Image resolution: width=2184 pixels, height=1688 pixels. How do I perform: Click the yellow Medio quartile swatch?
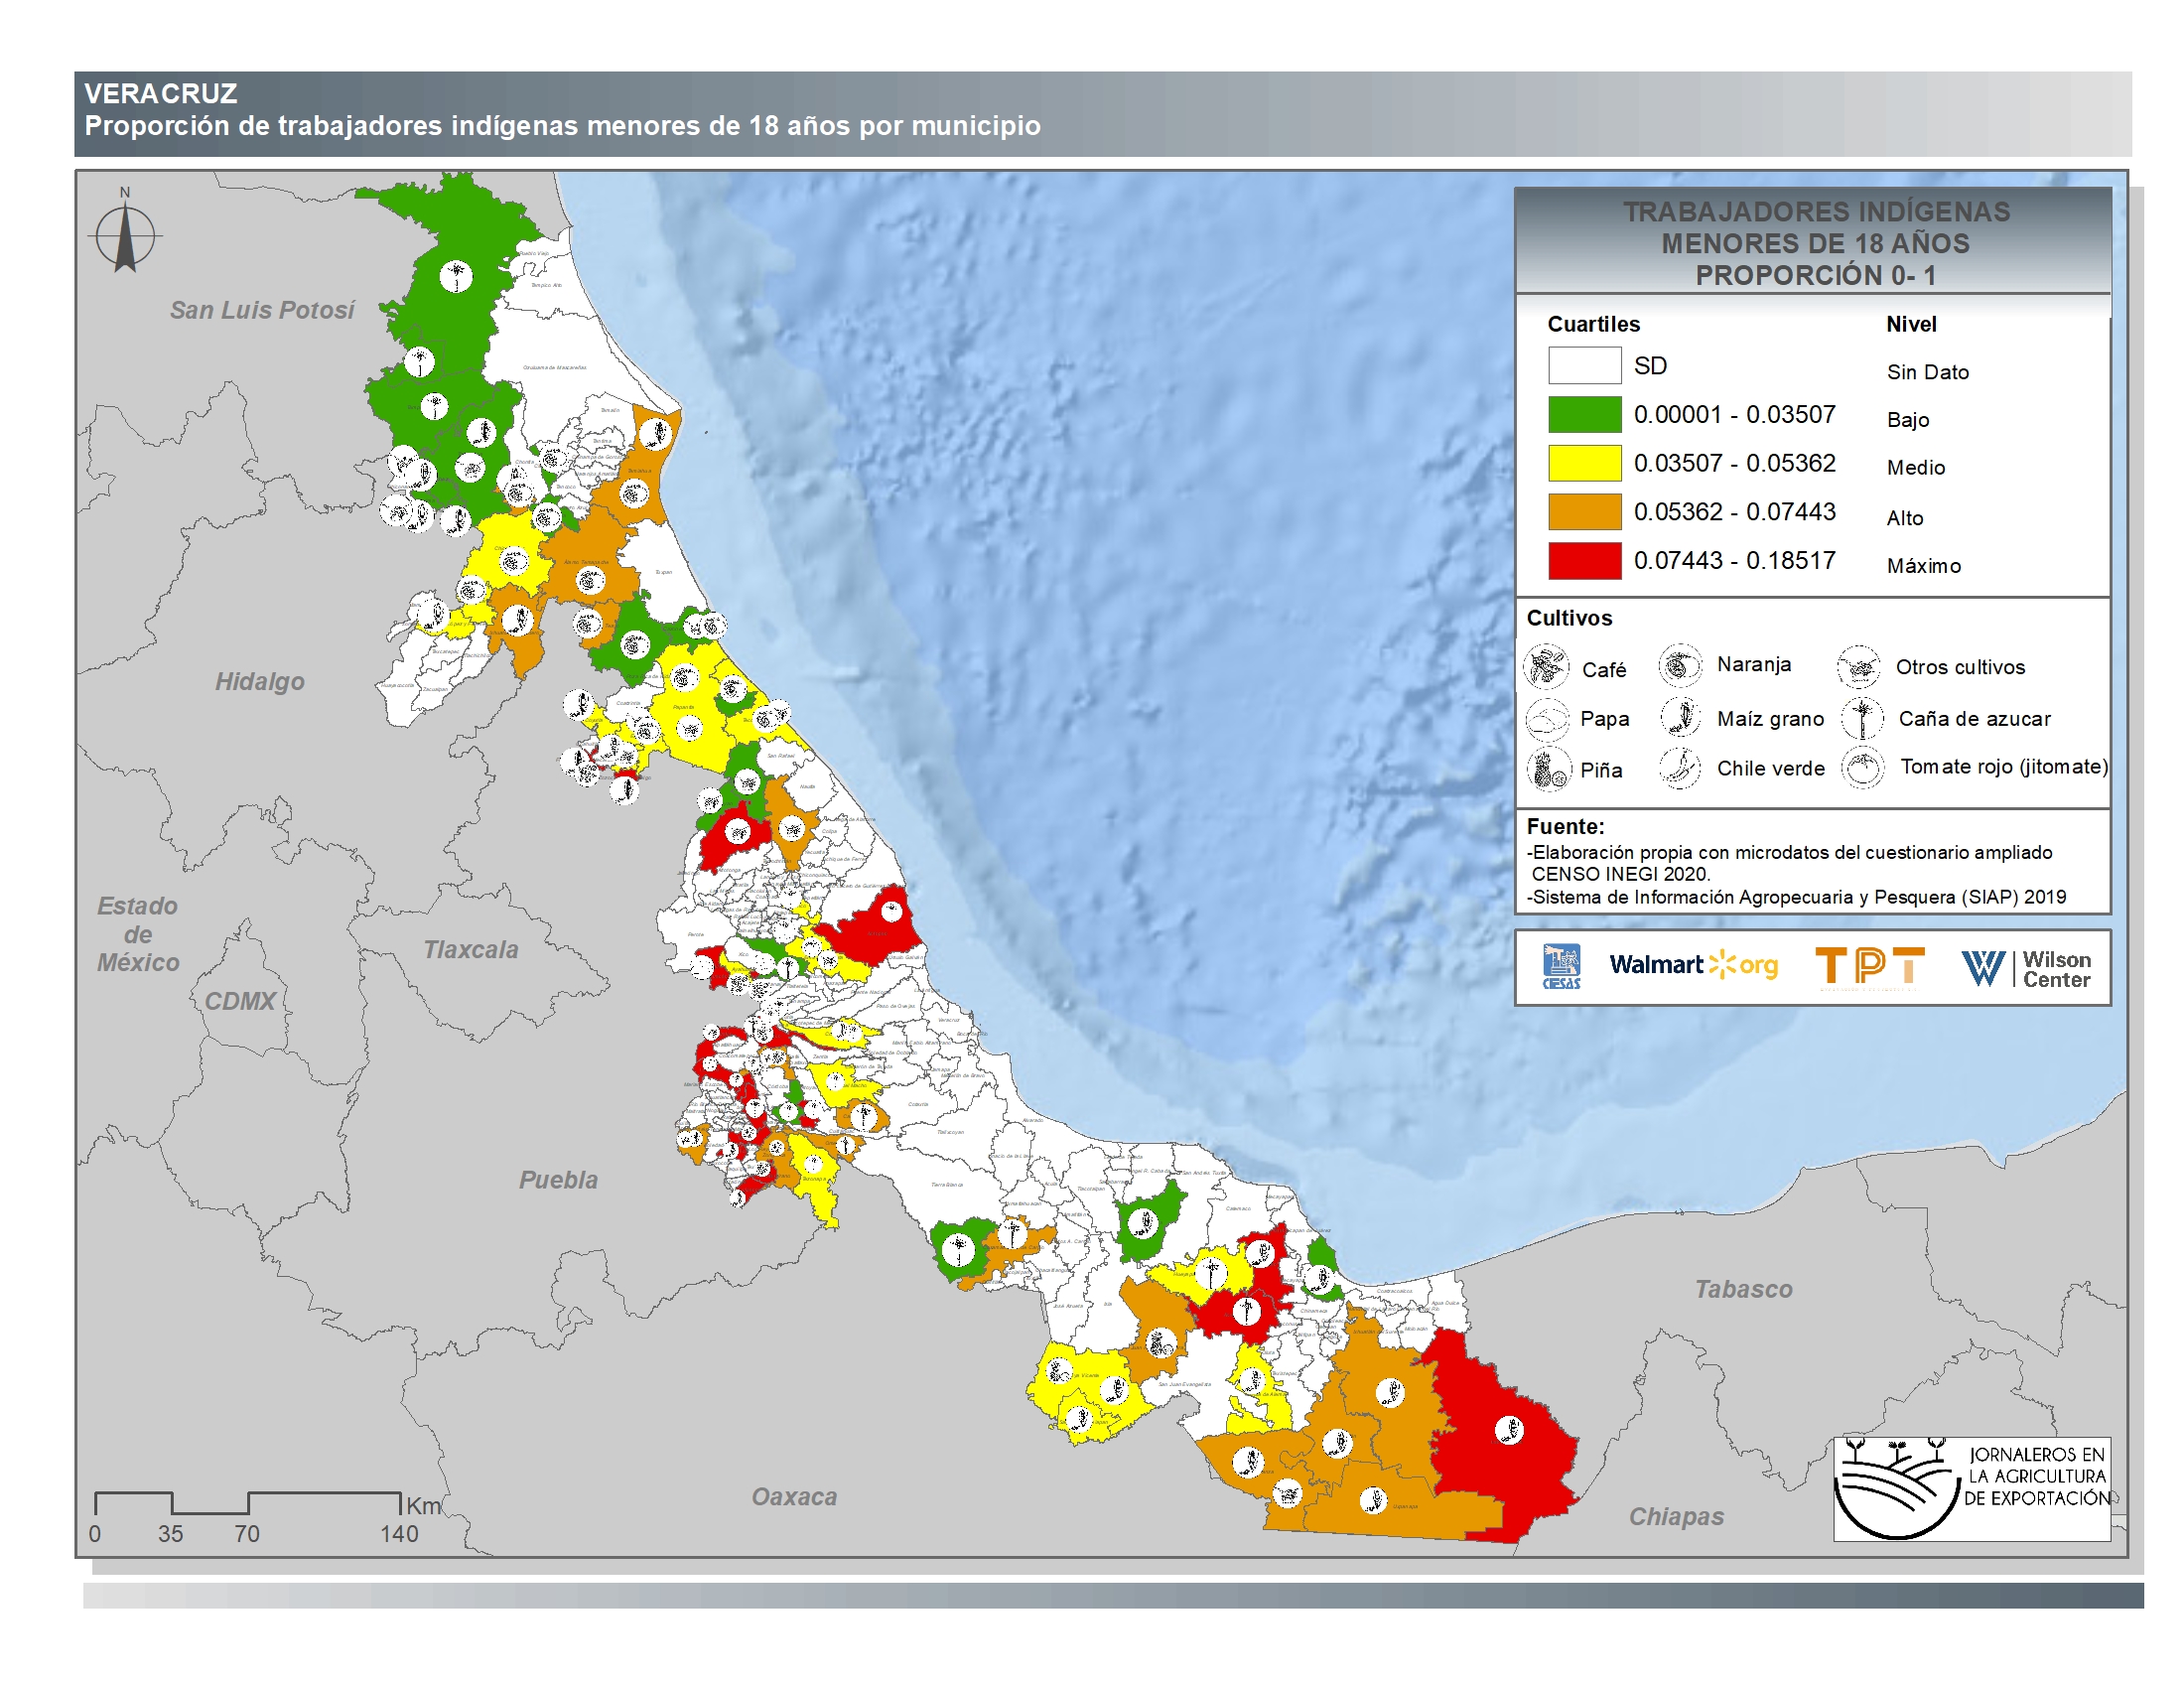(1584, 463)
